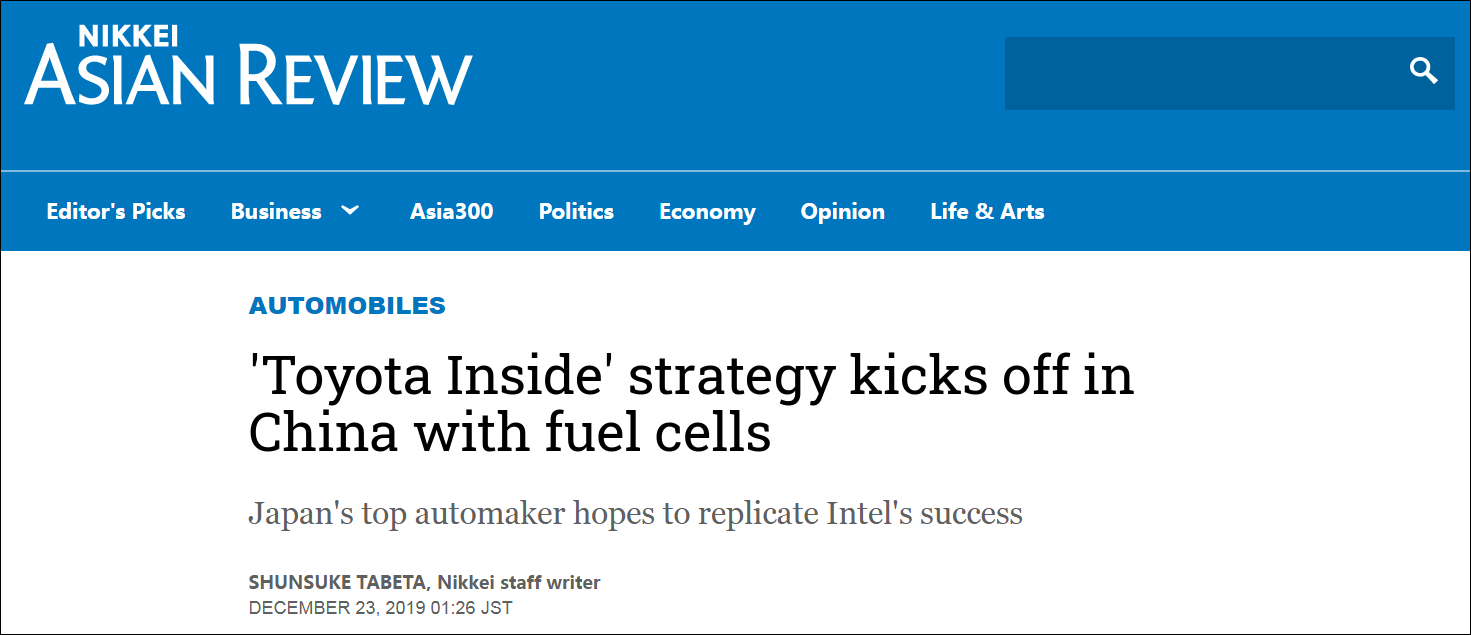
Task: Click the magnifying glass search icon
Action: point(1423,71)
